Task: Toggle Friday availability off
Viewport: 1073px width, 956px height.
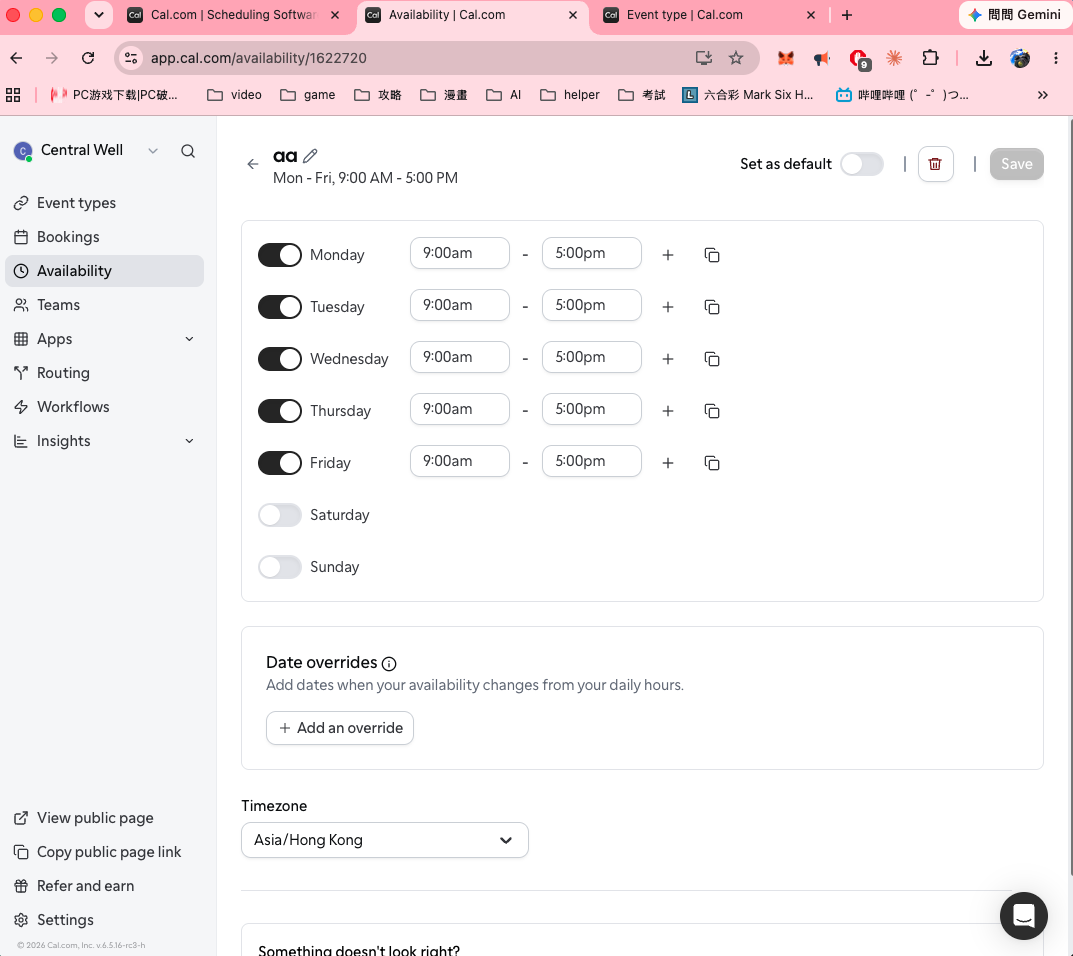Action: [x=279, y=463]
